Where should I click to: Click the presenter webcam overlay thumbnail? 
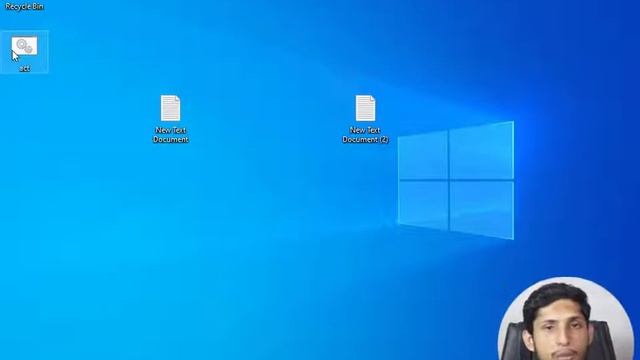(566, 319)
